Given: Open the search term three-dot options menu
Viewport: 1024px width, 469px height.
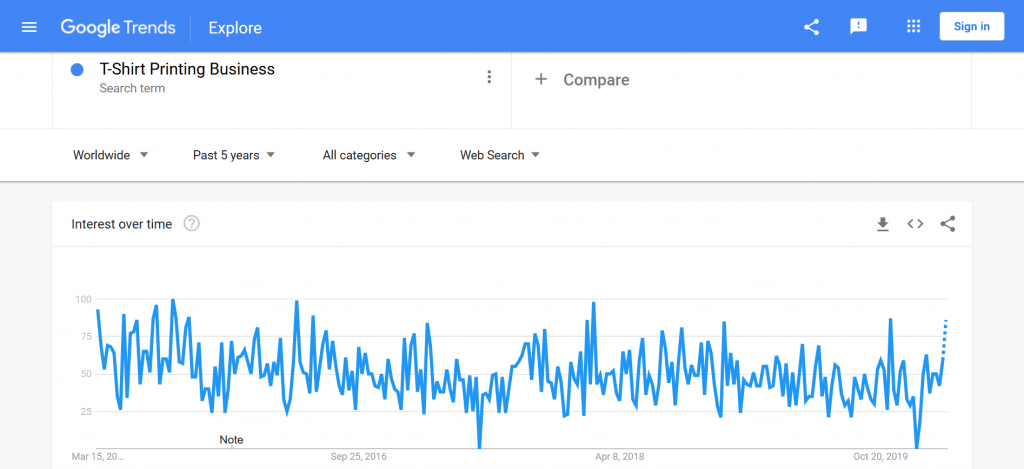Looking at the screenshot, I should pyautogui.click(x=489, y=77).
